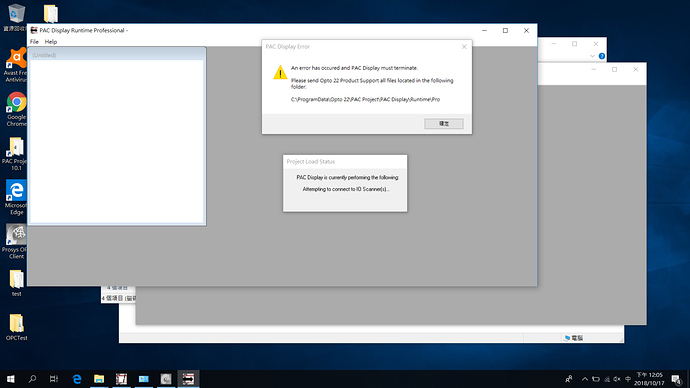Open the File menu

click(x=34, y=42)
